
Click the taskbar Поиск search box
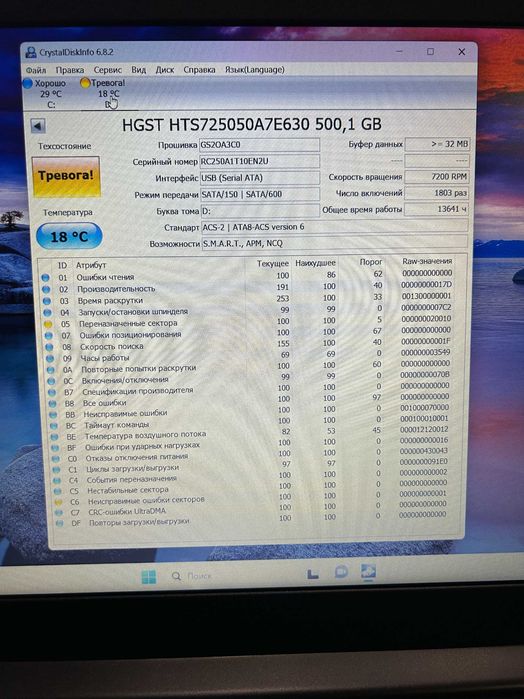[192, 576]
